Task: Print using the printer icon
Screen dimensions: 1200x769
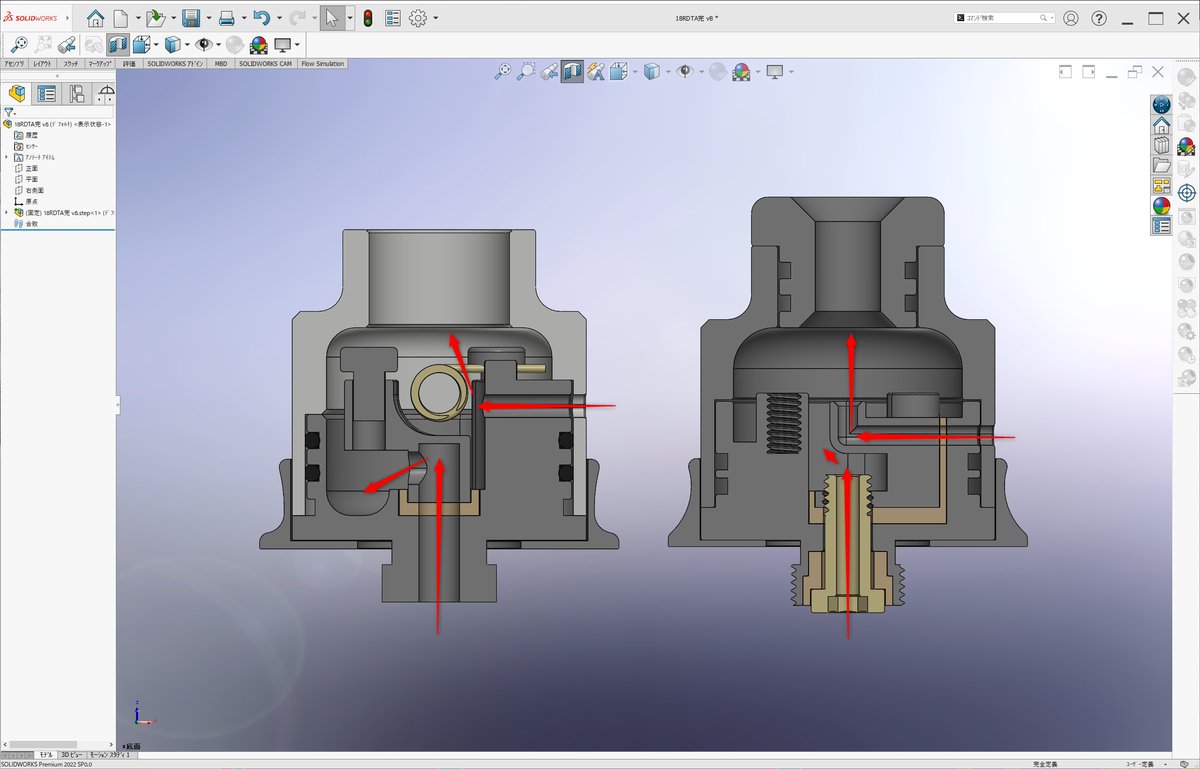Action: coord(226,18)
